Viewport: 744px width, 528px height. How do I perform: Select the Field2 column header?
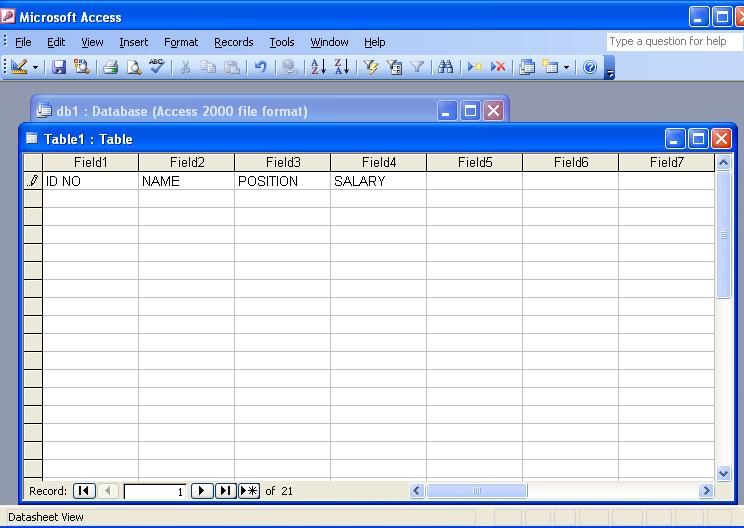pyautogui.click(x=187, y=163)
